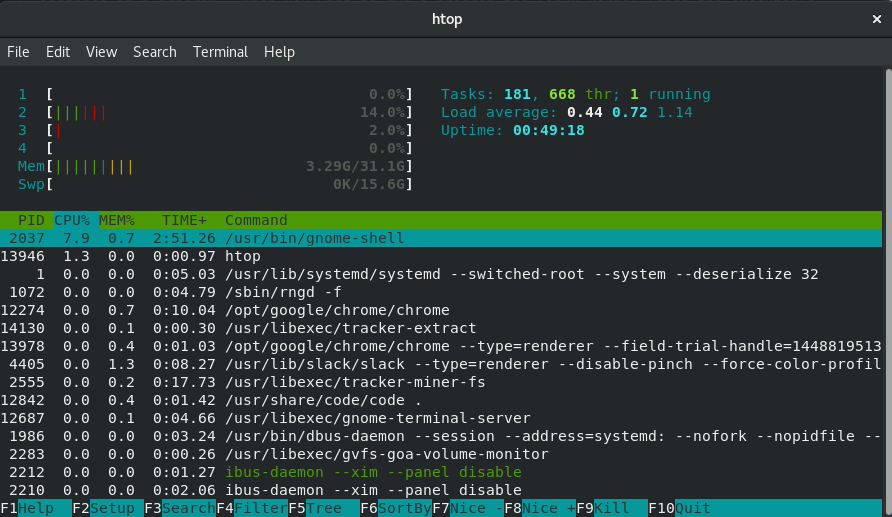Click the Uptime 00:49:18 value
The height and width of the screenshot is (517, 892).
click(x=548, y=130)
